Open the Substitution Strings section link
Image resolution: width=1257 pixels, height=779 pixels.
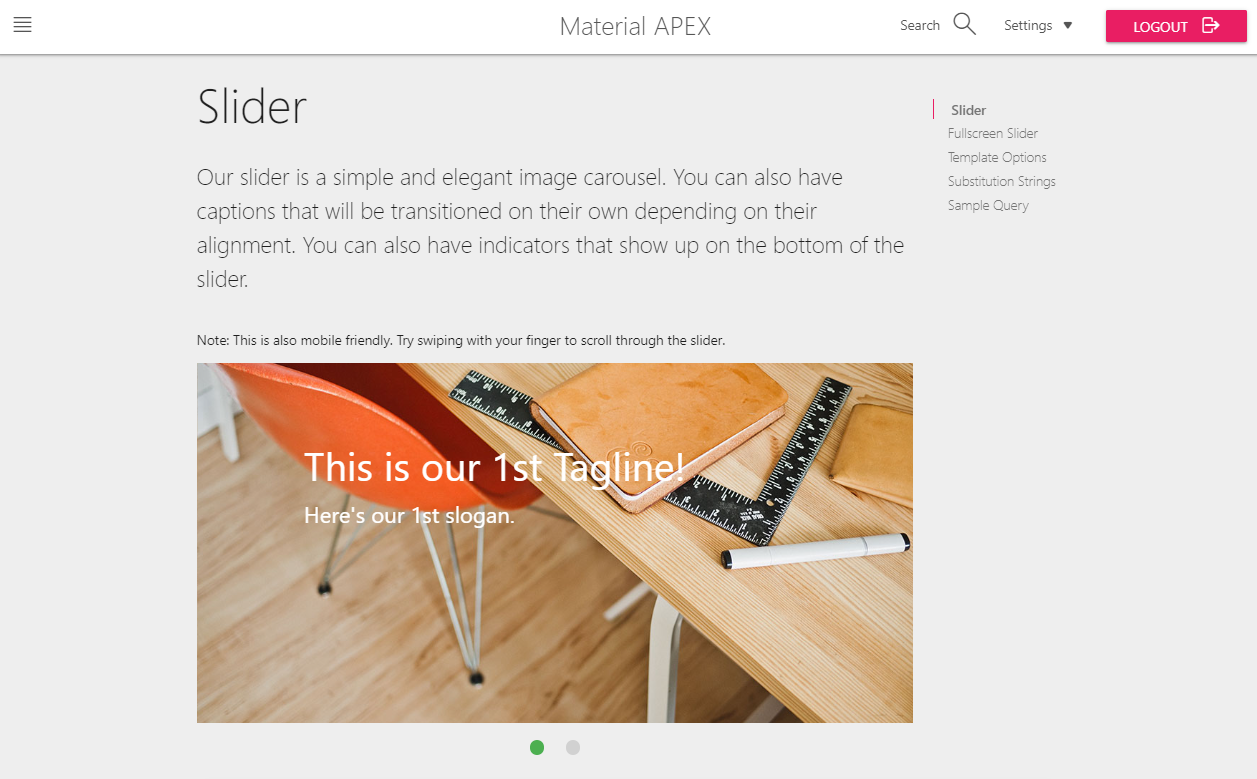click(1002, 181)
